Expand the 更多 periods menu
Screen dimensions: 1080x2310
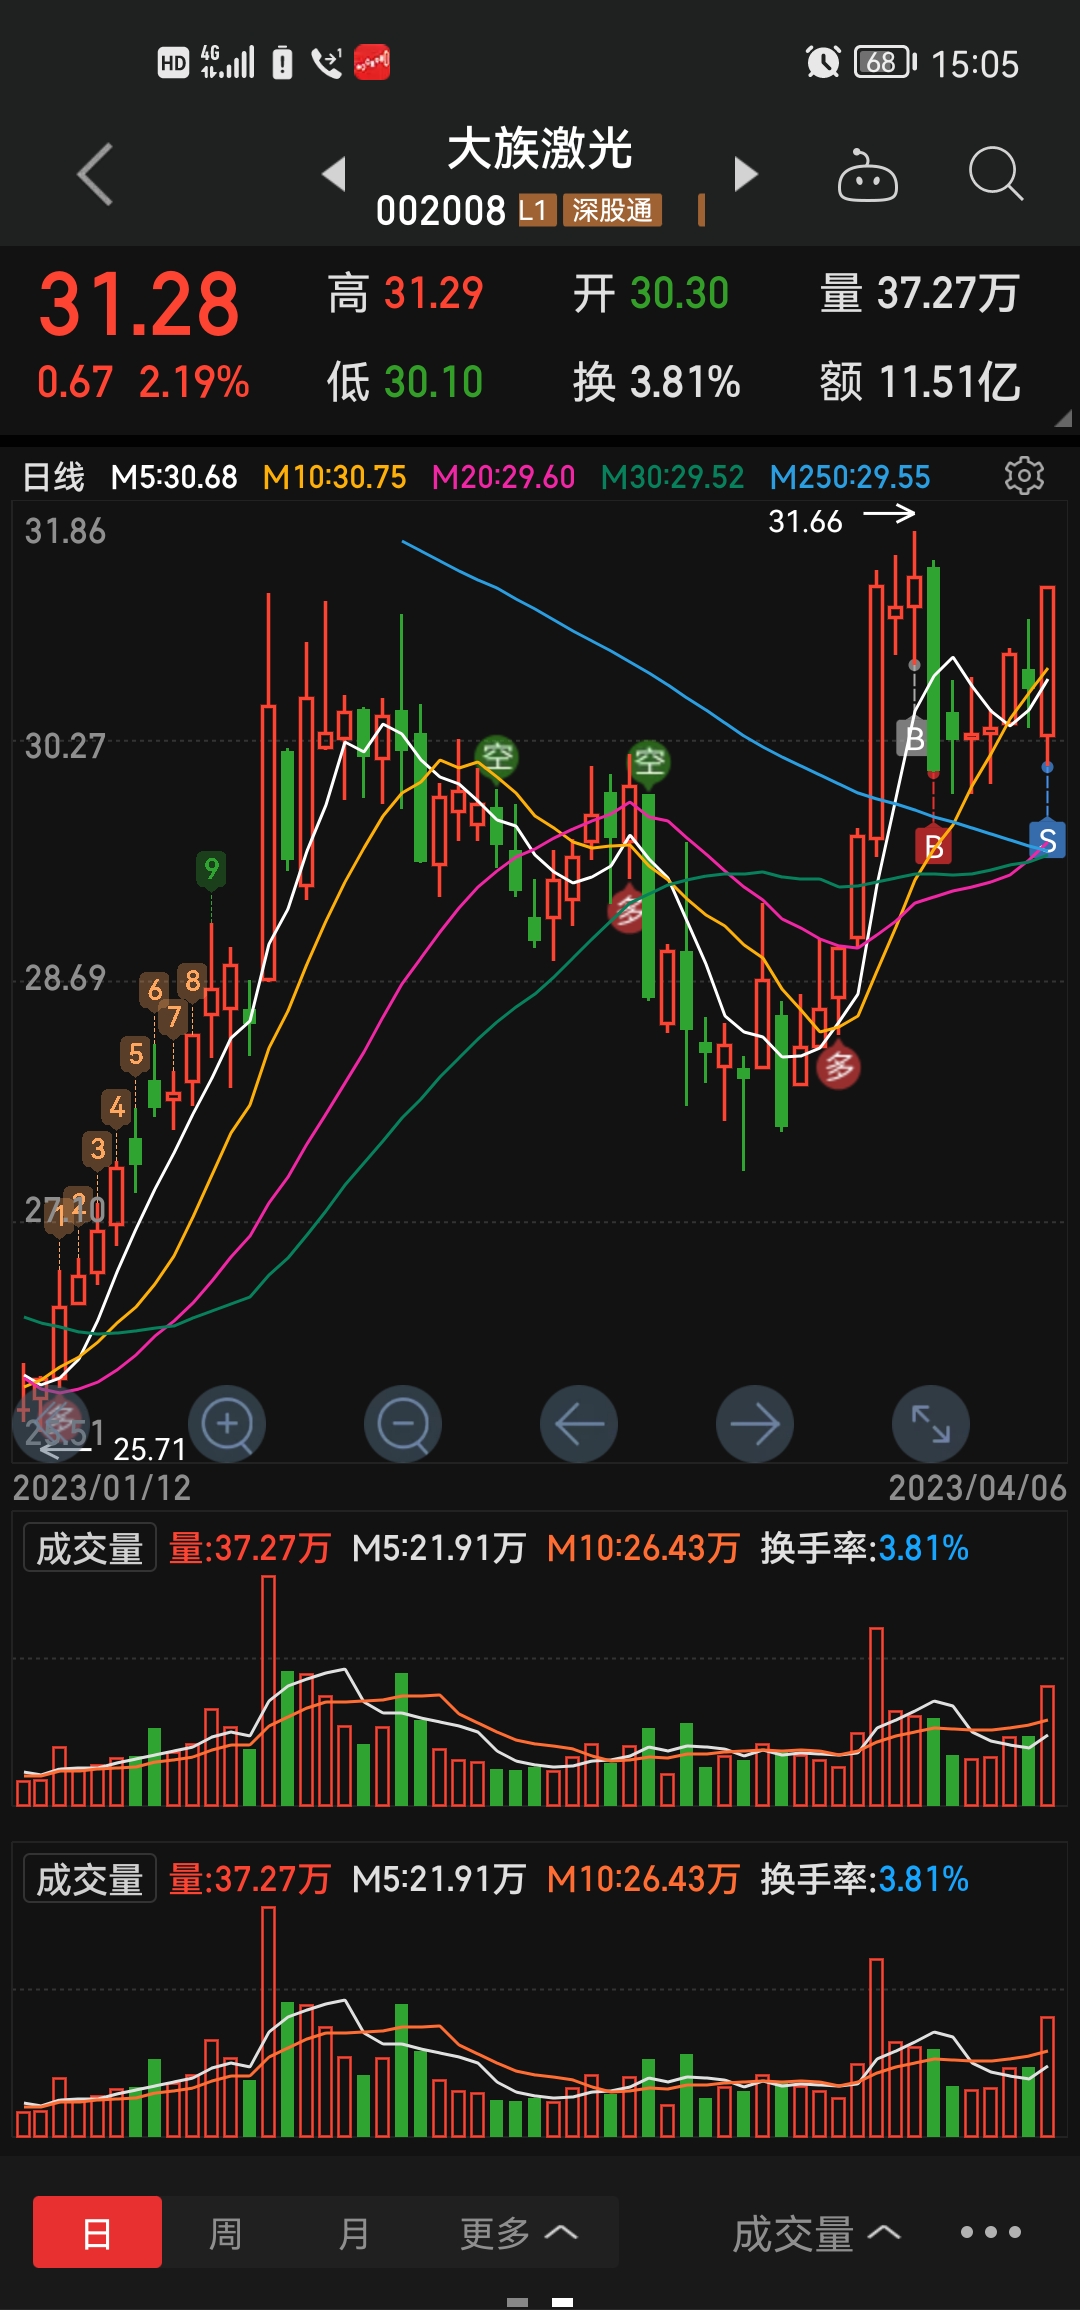pyautogui.click(x=518, y=2231)
